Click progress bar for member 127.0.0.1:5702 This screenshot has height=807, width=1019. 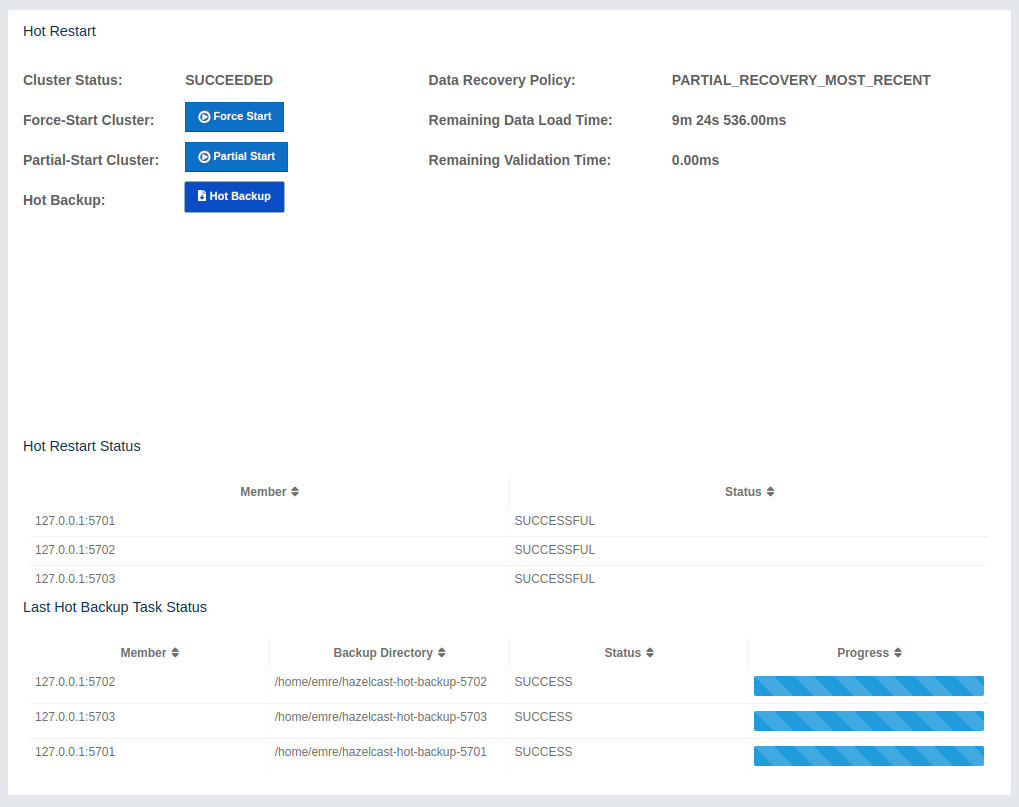tap(868, 686)
